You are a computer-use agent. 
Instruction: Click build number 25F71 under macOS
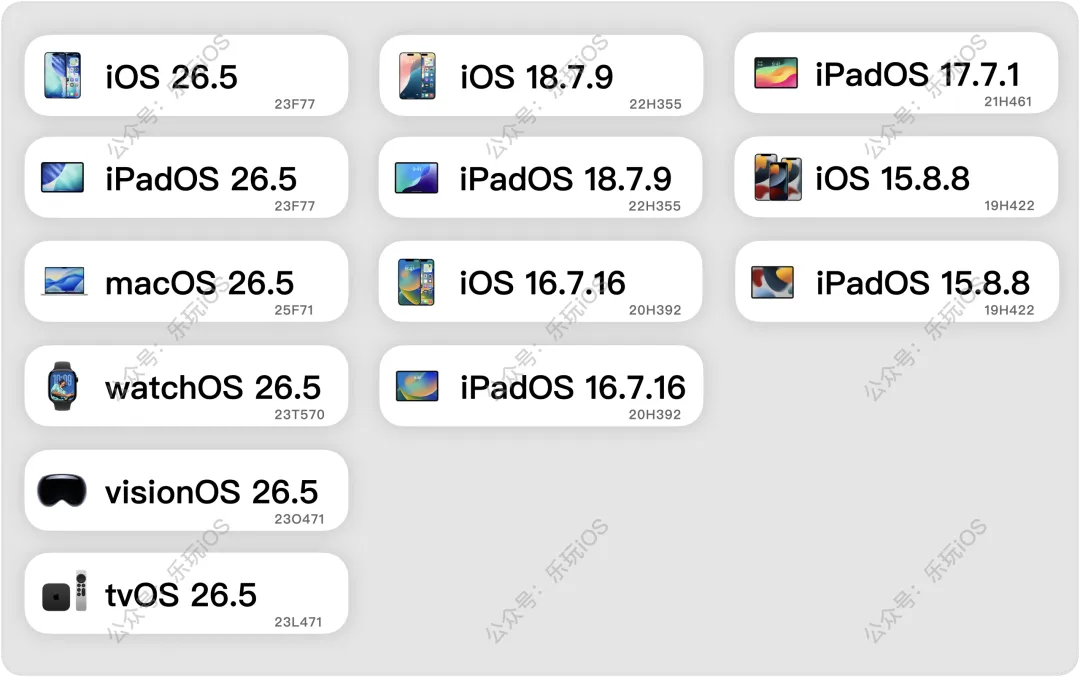(x=293, y=310)
